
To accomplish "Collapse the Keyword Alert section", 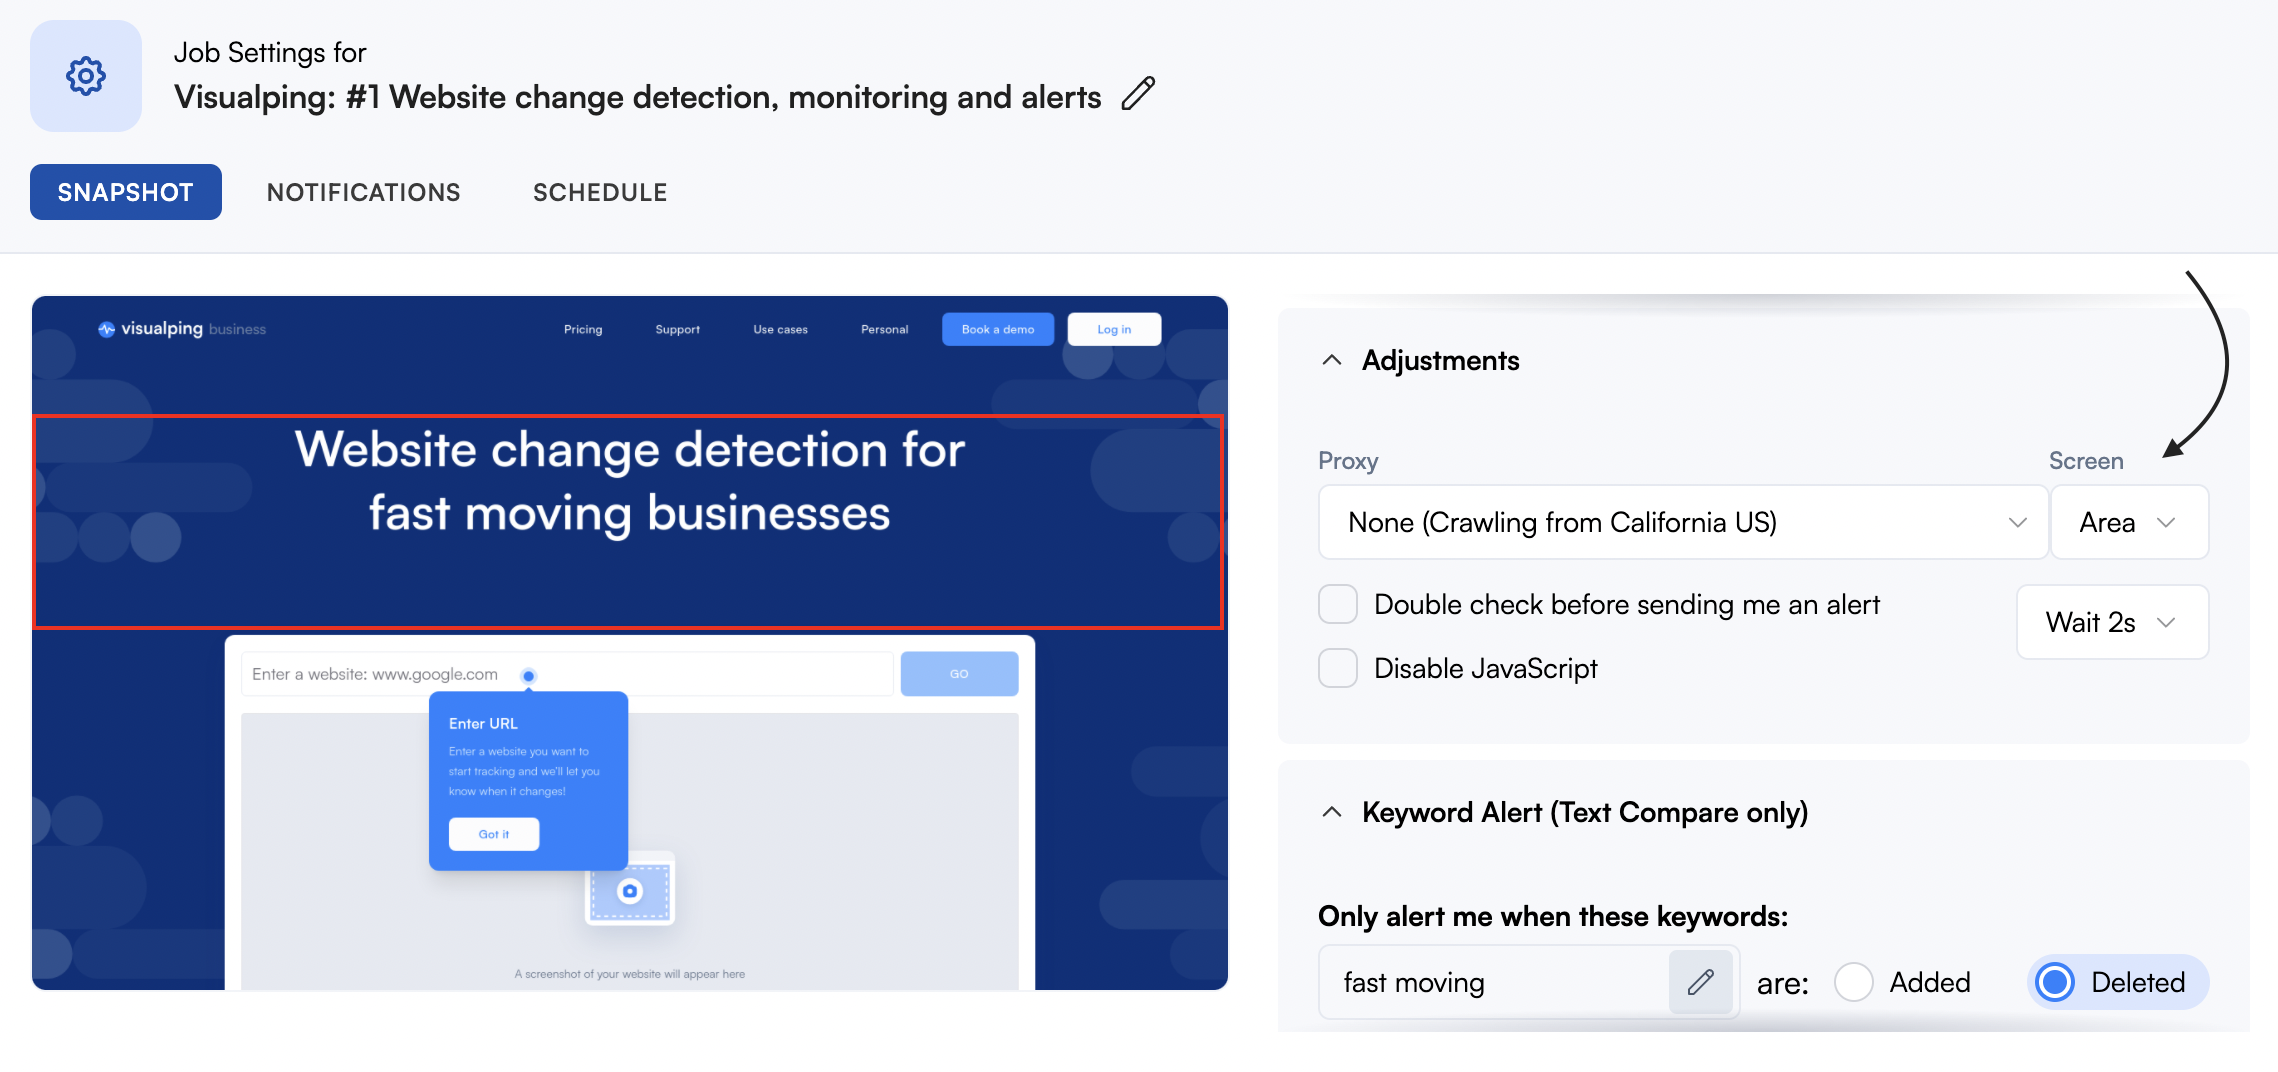I will [x=1332, y=812].
